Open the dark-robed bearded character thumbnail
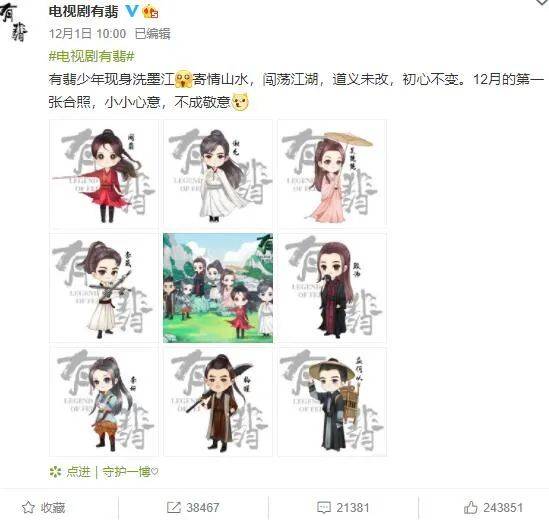Image resolution: width=549 pixels, height=520 pixels. click(x=332, y=288)
